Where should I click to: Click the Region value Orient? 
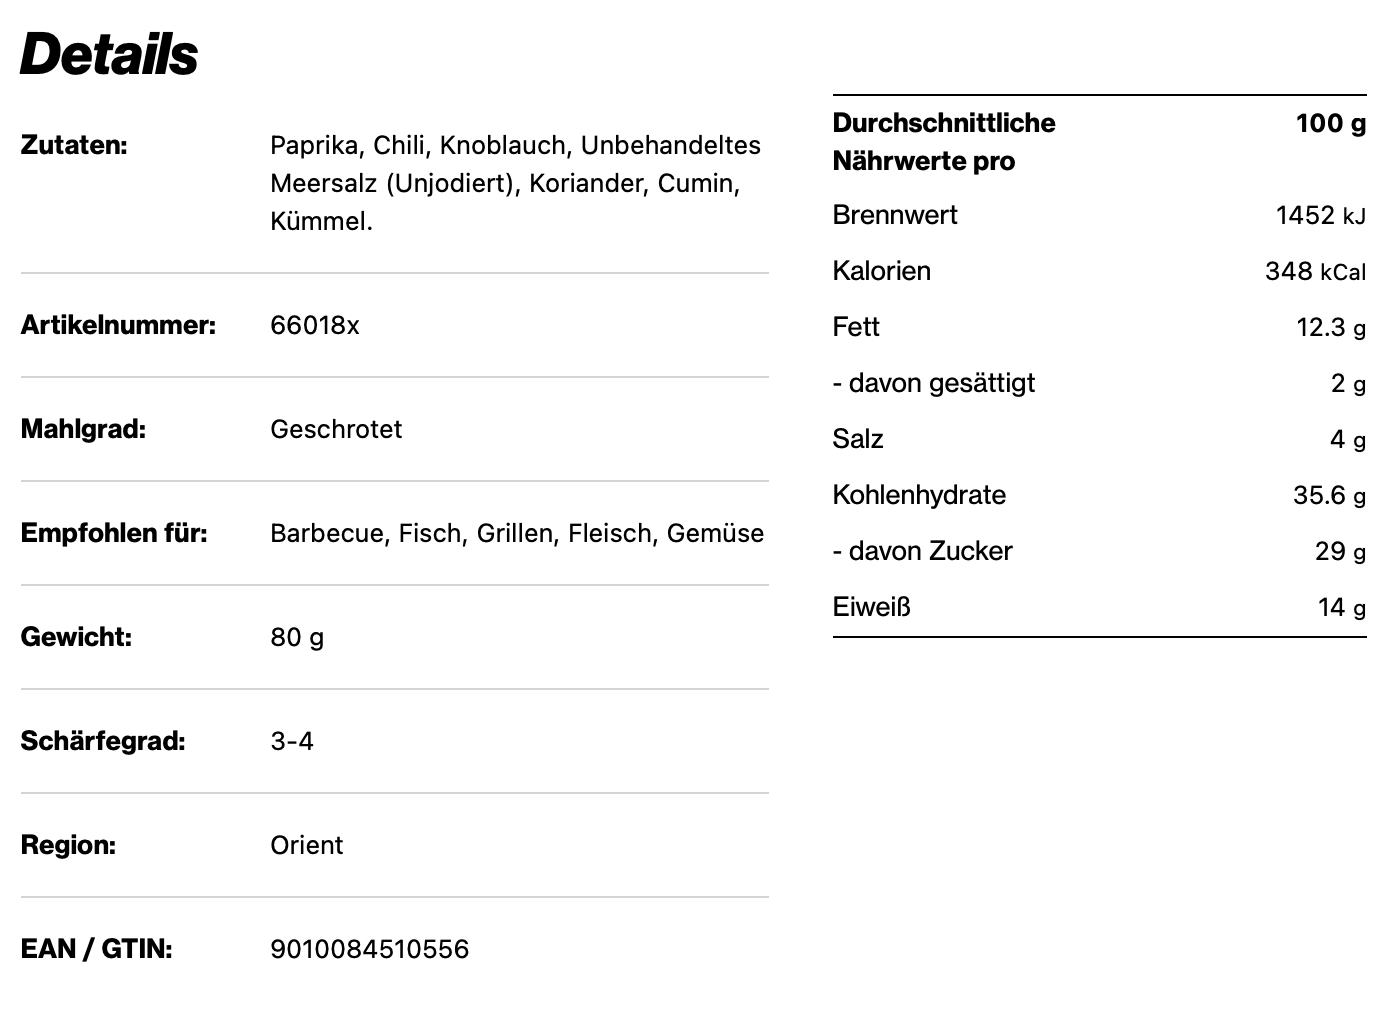(306, 845)
